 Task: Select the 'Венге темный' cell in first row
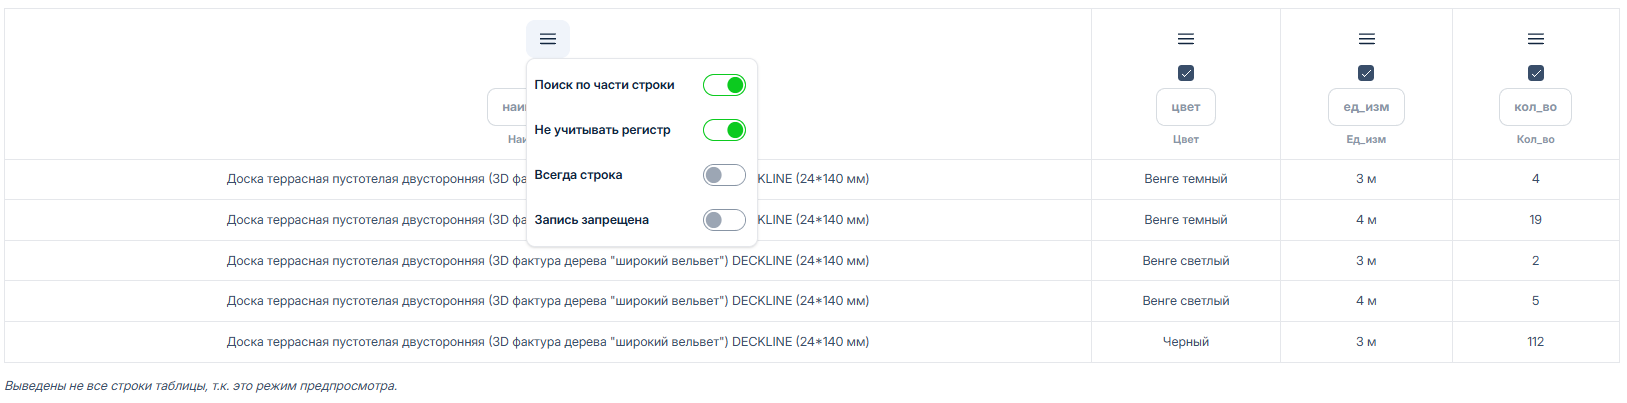tap(1186, 179)
